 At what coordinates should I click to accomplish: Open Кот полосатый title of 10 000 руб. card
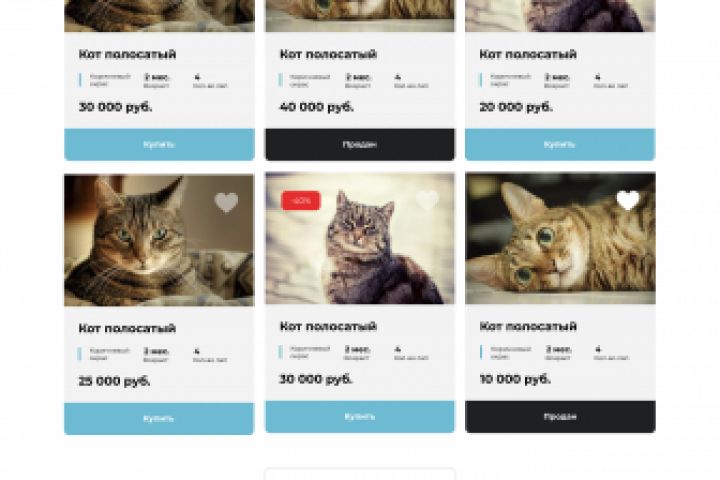tap(528, 327)
